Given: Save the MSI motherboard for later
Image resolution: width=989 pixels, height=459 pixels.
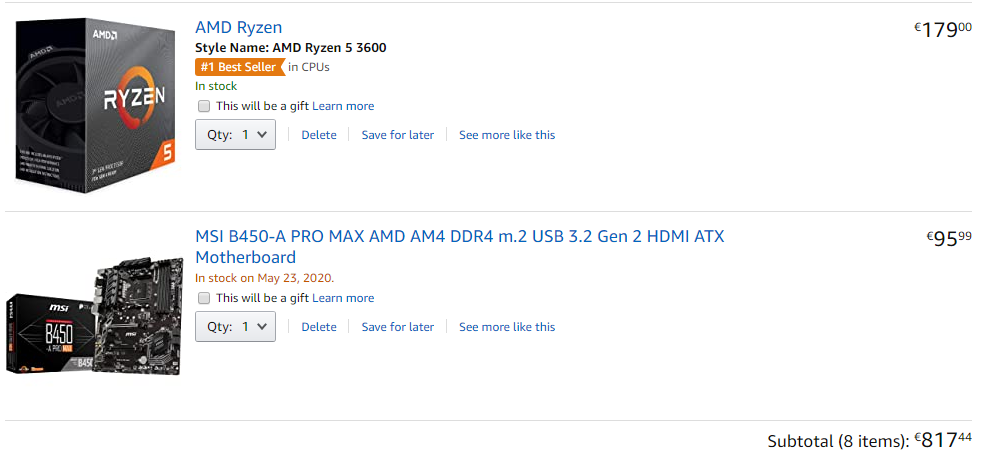Looking at the screenshot, I should coord(397,327).
